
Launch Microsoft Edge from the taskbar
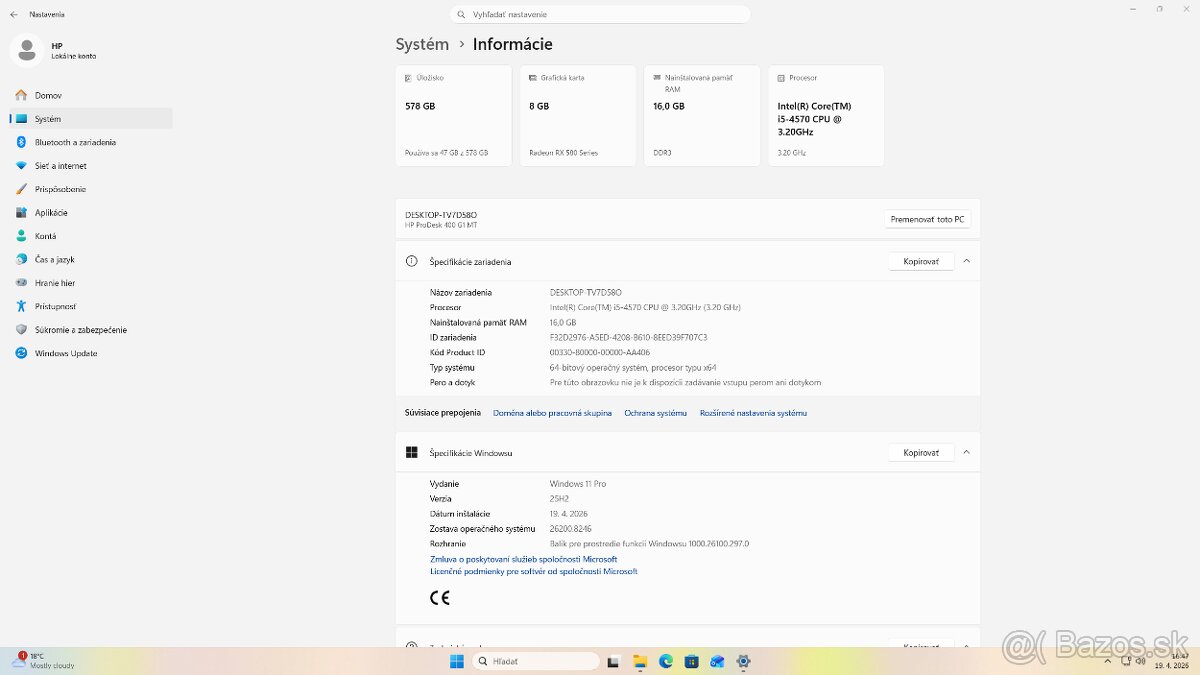(666, 661)
